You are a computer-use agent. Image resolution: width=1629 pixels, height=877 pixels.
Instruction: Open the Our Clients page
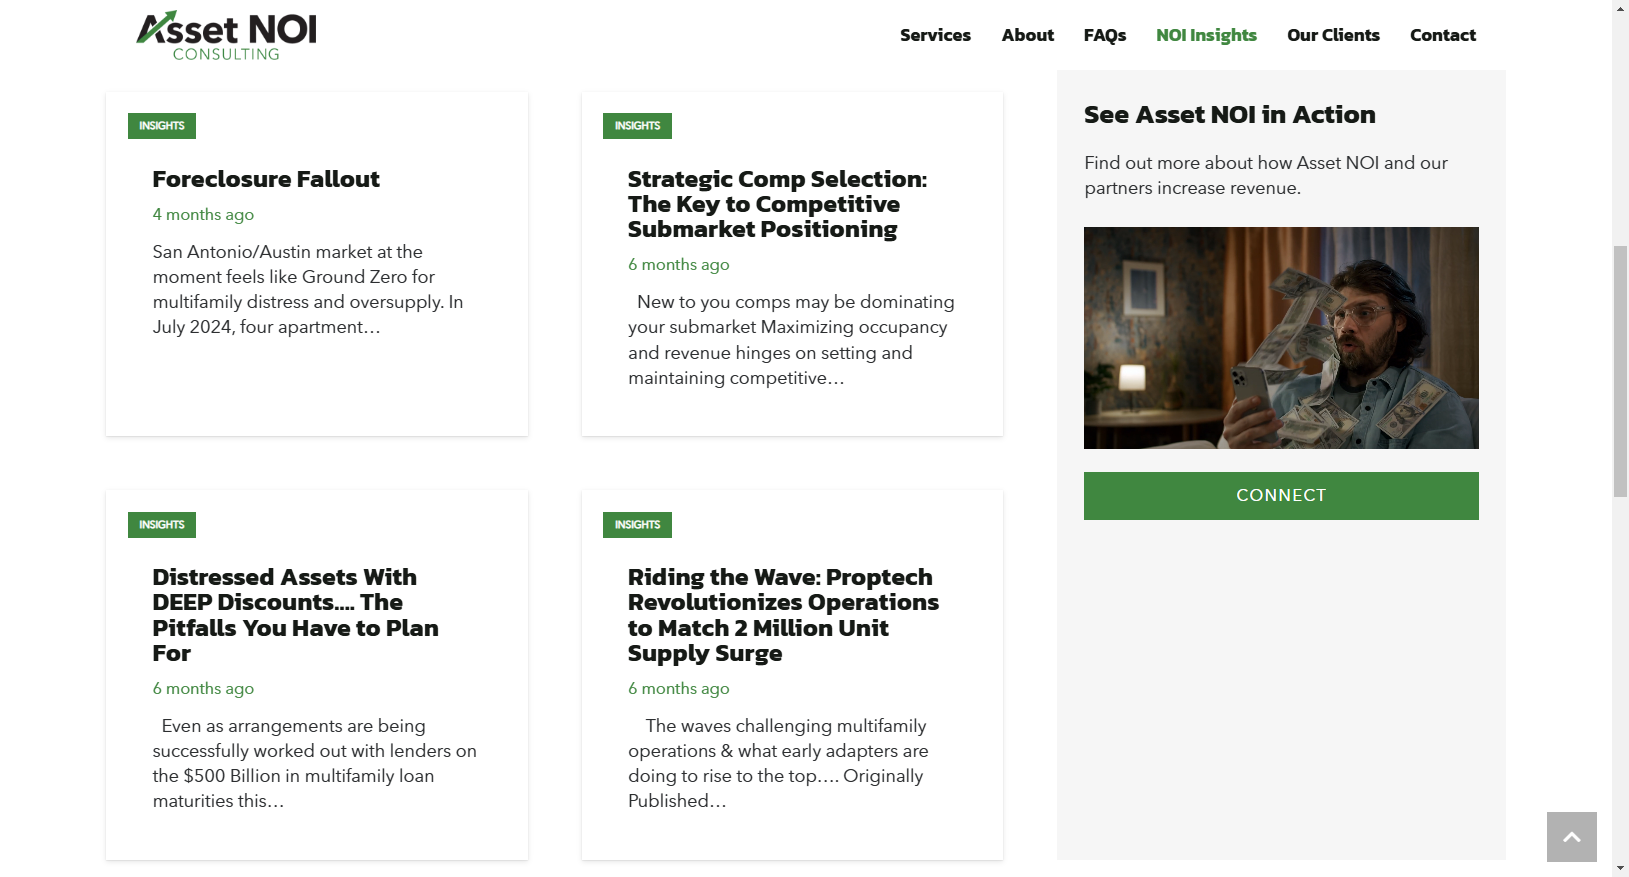click(1333, 35)
